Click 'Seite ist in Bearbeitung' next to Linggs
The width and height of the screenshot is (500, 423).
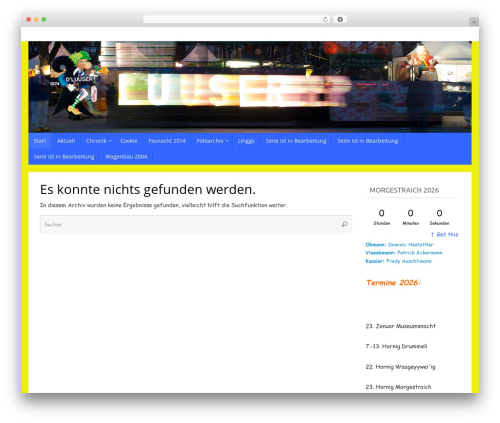296,141
